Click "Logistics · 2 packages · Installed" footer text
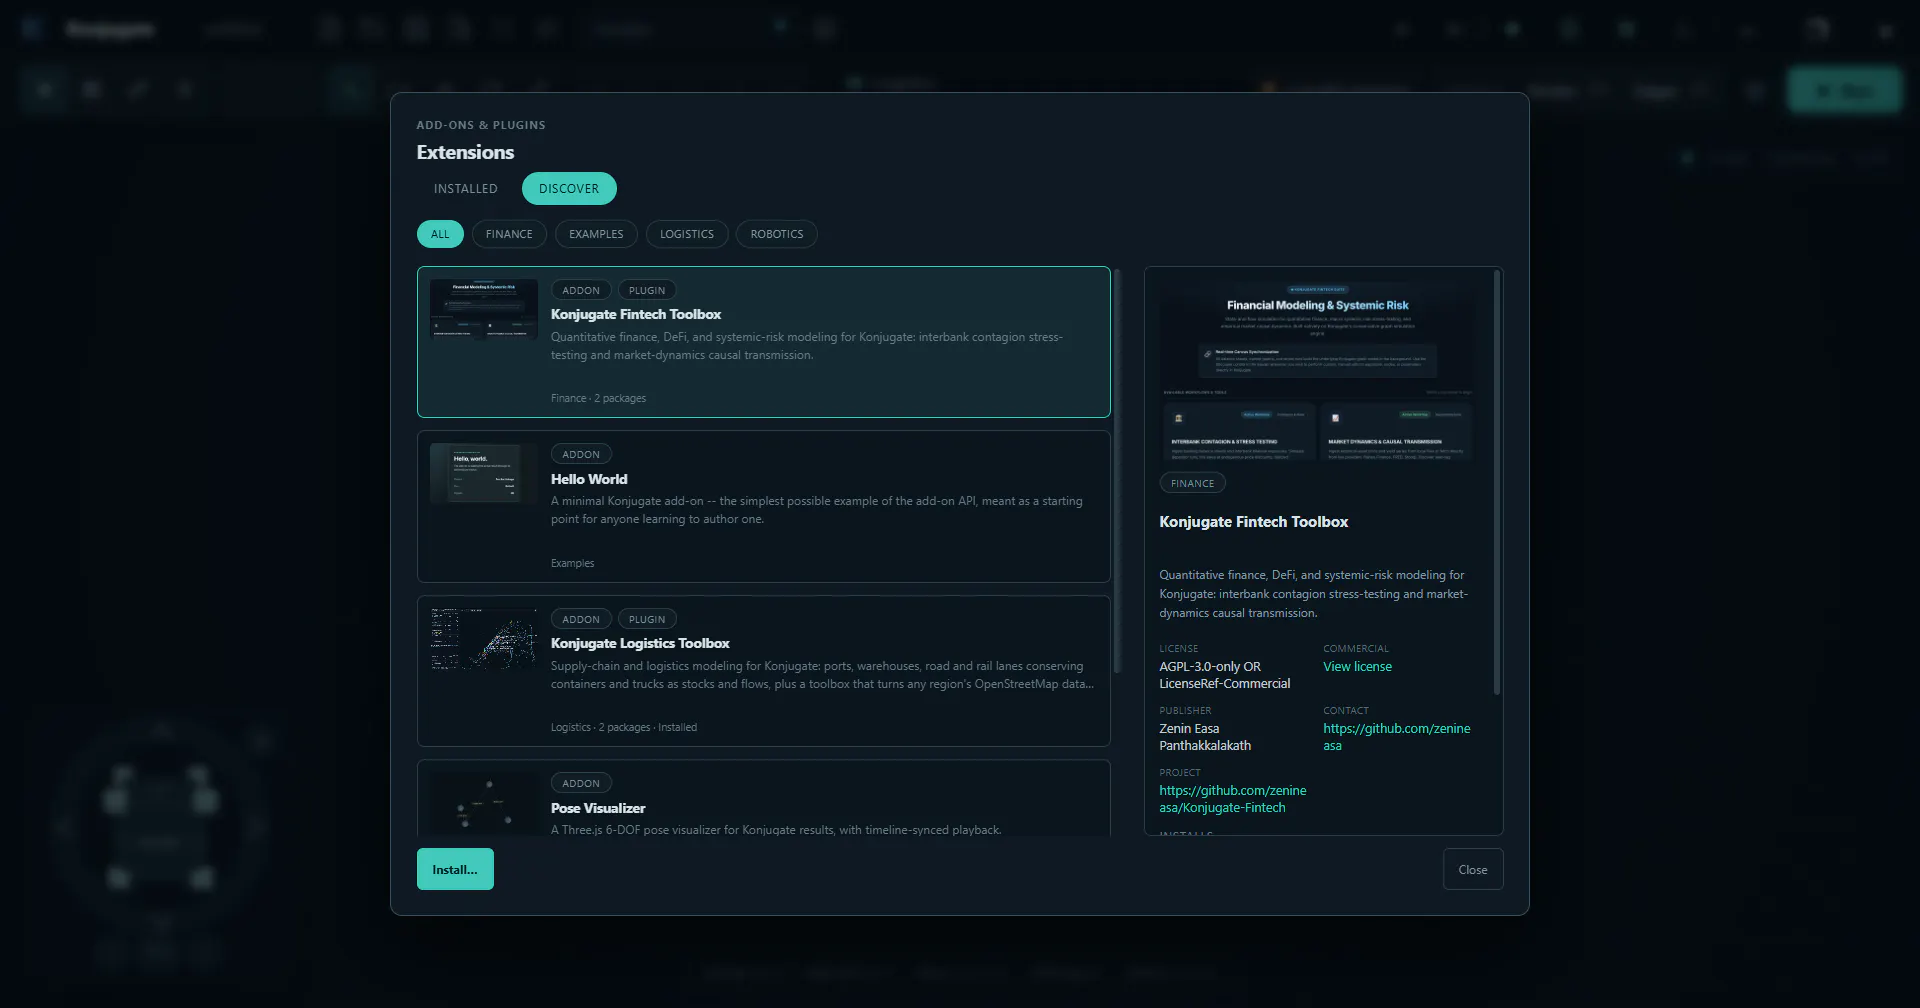 click(624, 727)
